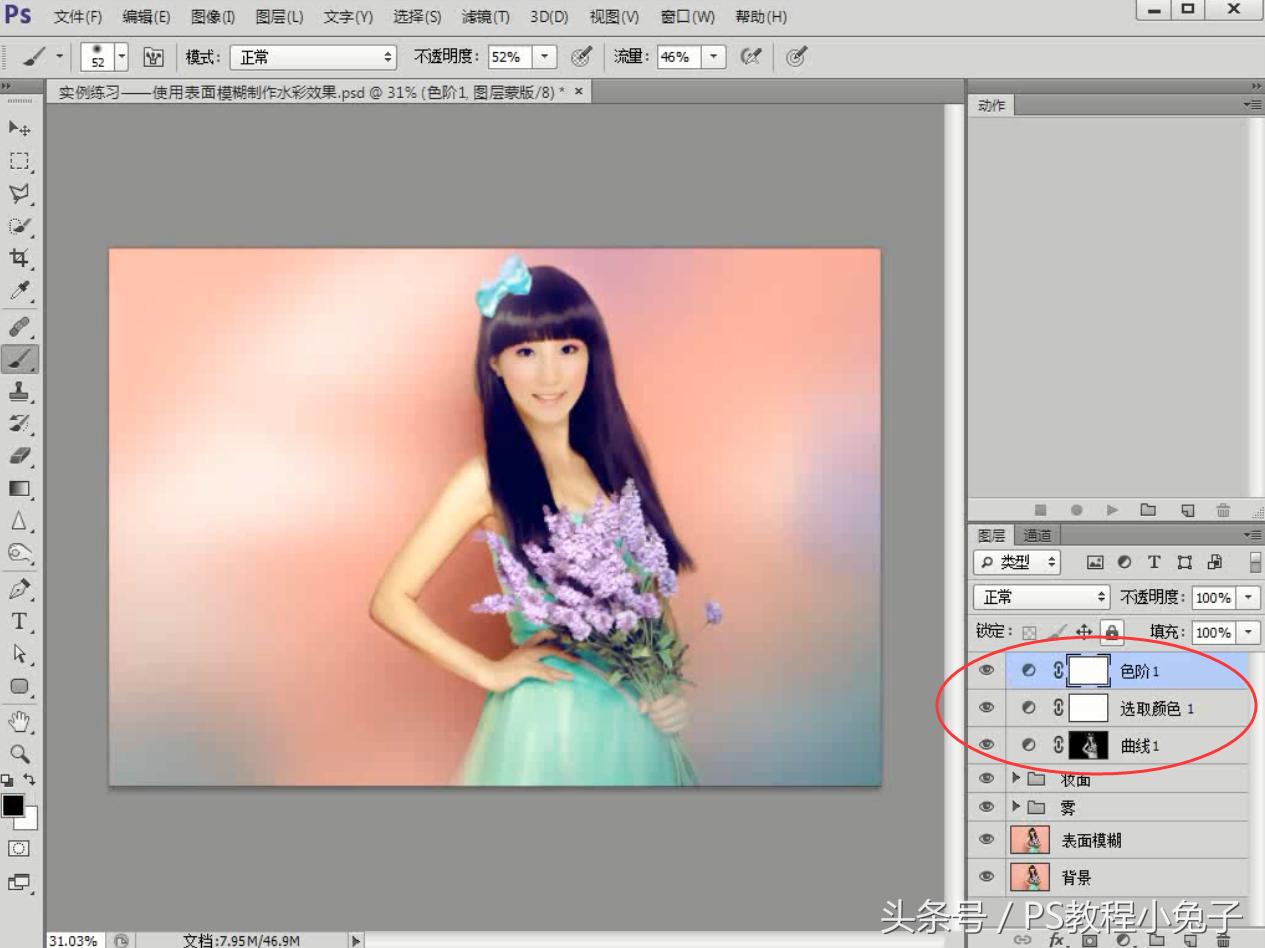The height and width of the screenshot is (948, 1265).
Task: Click the 曲线 1 layer mask thumbnail
Action: (1088, 746)
